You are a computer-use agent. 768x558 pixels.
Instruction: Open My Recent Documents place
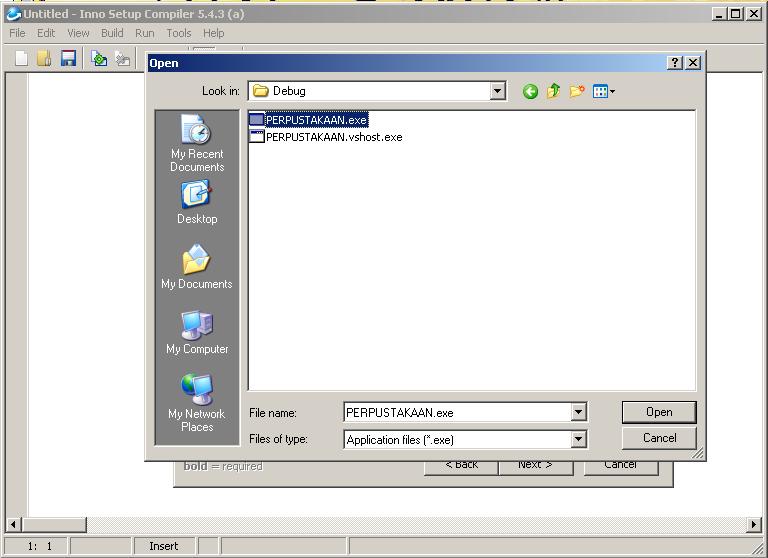click(x=197, y=143)
